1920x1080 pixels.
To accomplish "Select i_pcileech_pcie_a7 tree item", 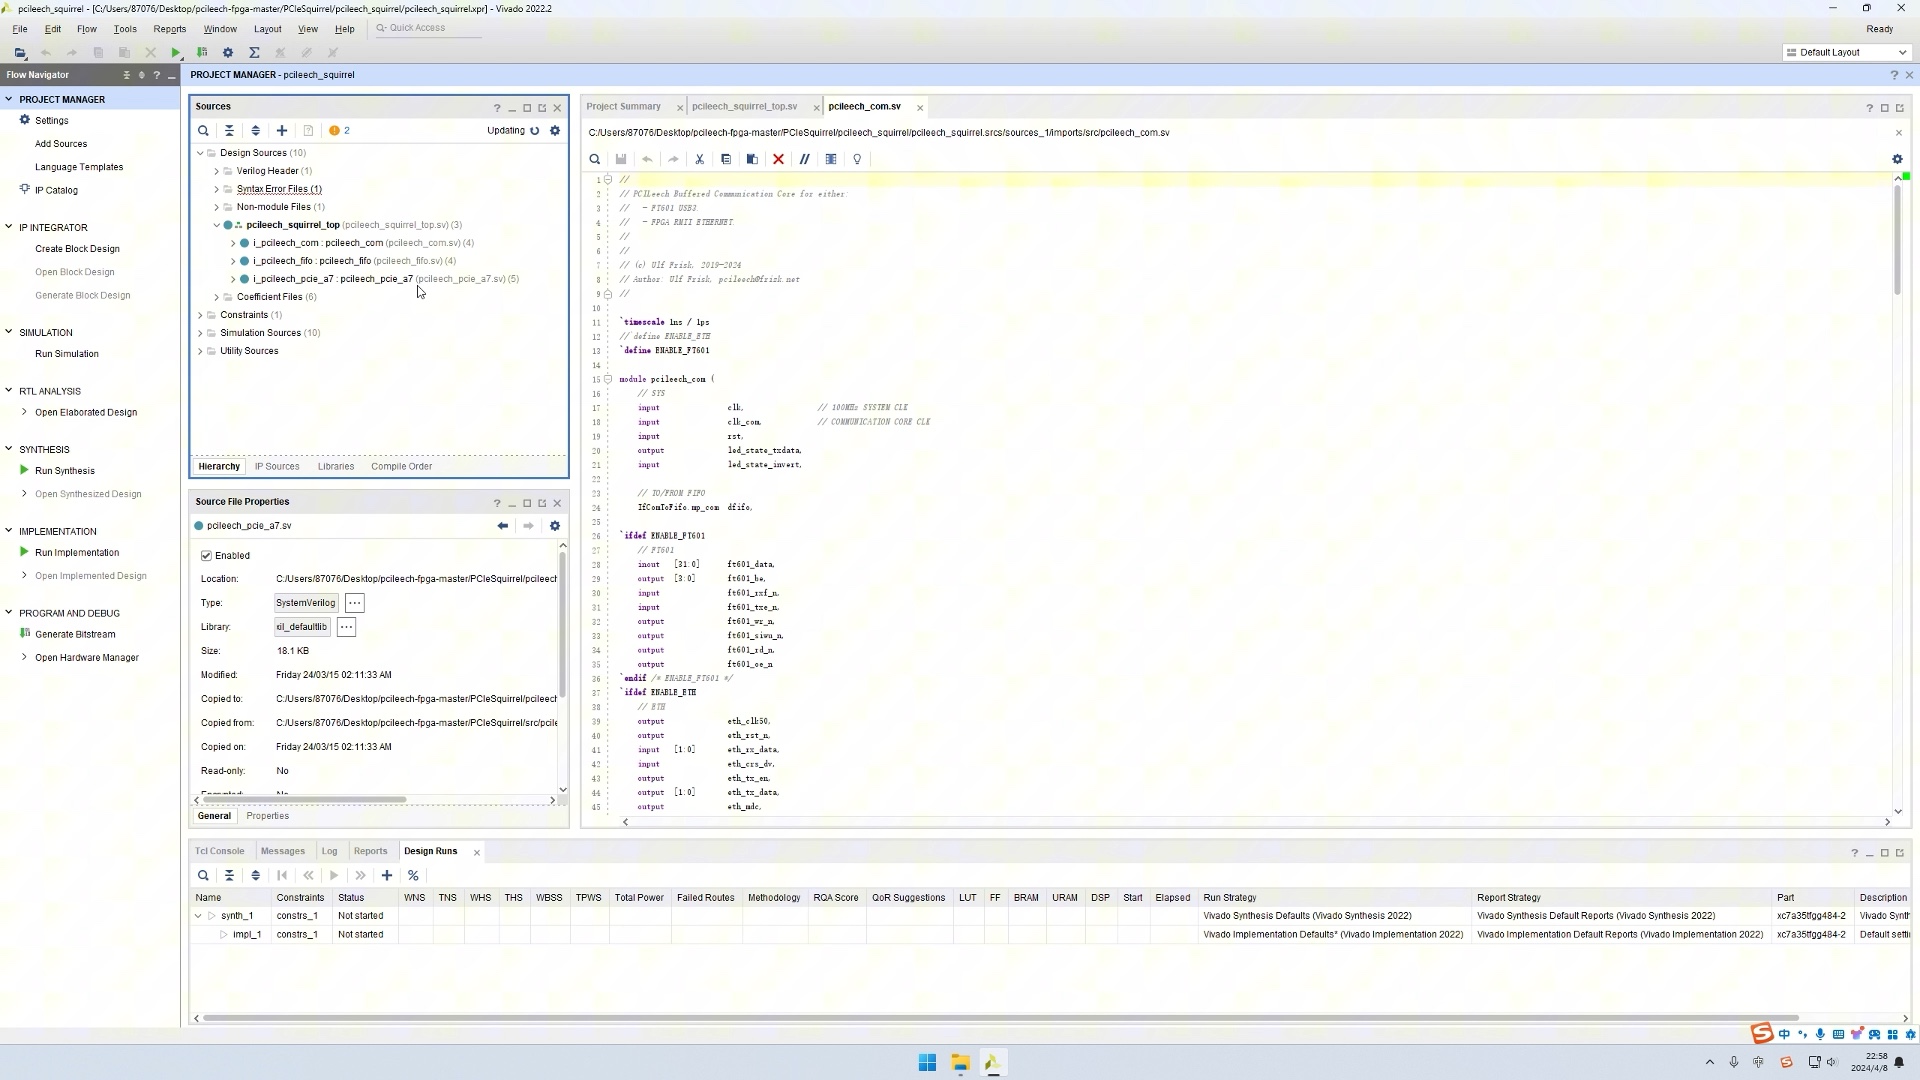I will (x=386, y=279).
